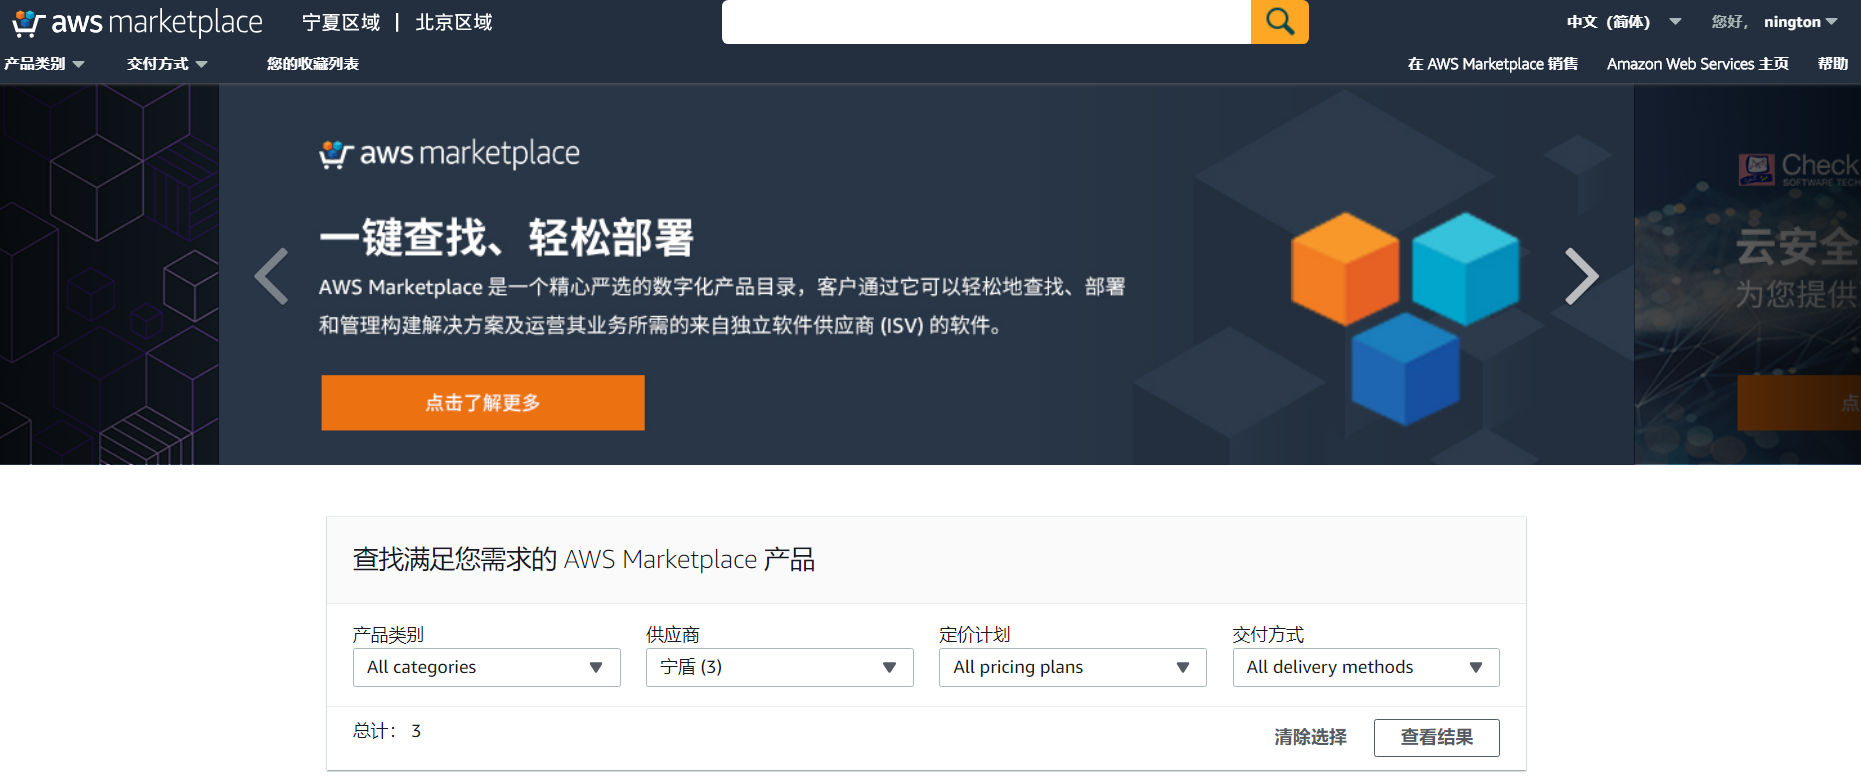The image size is (1861, 778).
Task: Click the 查看结果 button
Action: pos(1436,737)
